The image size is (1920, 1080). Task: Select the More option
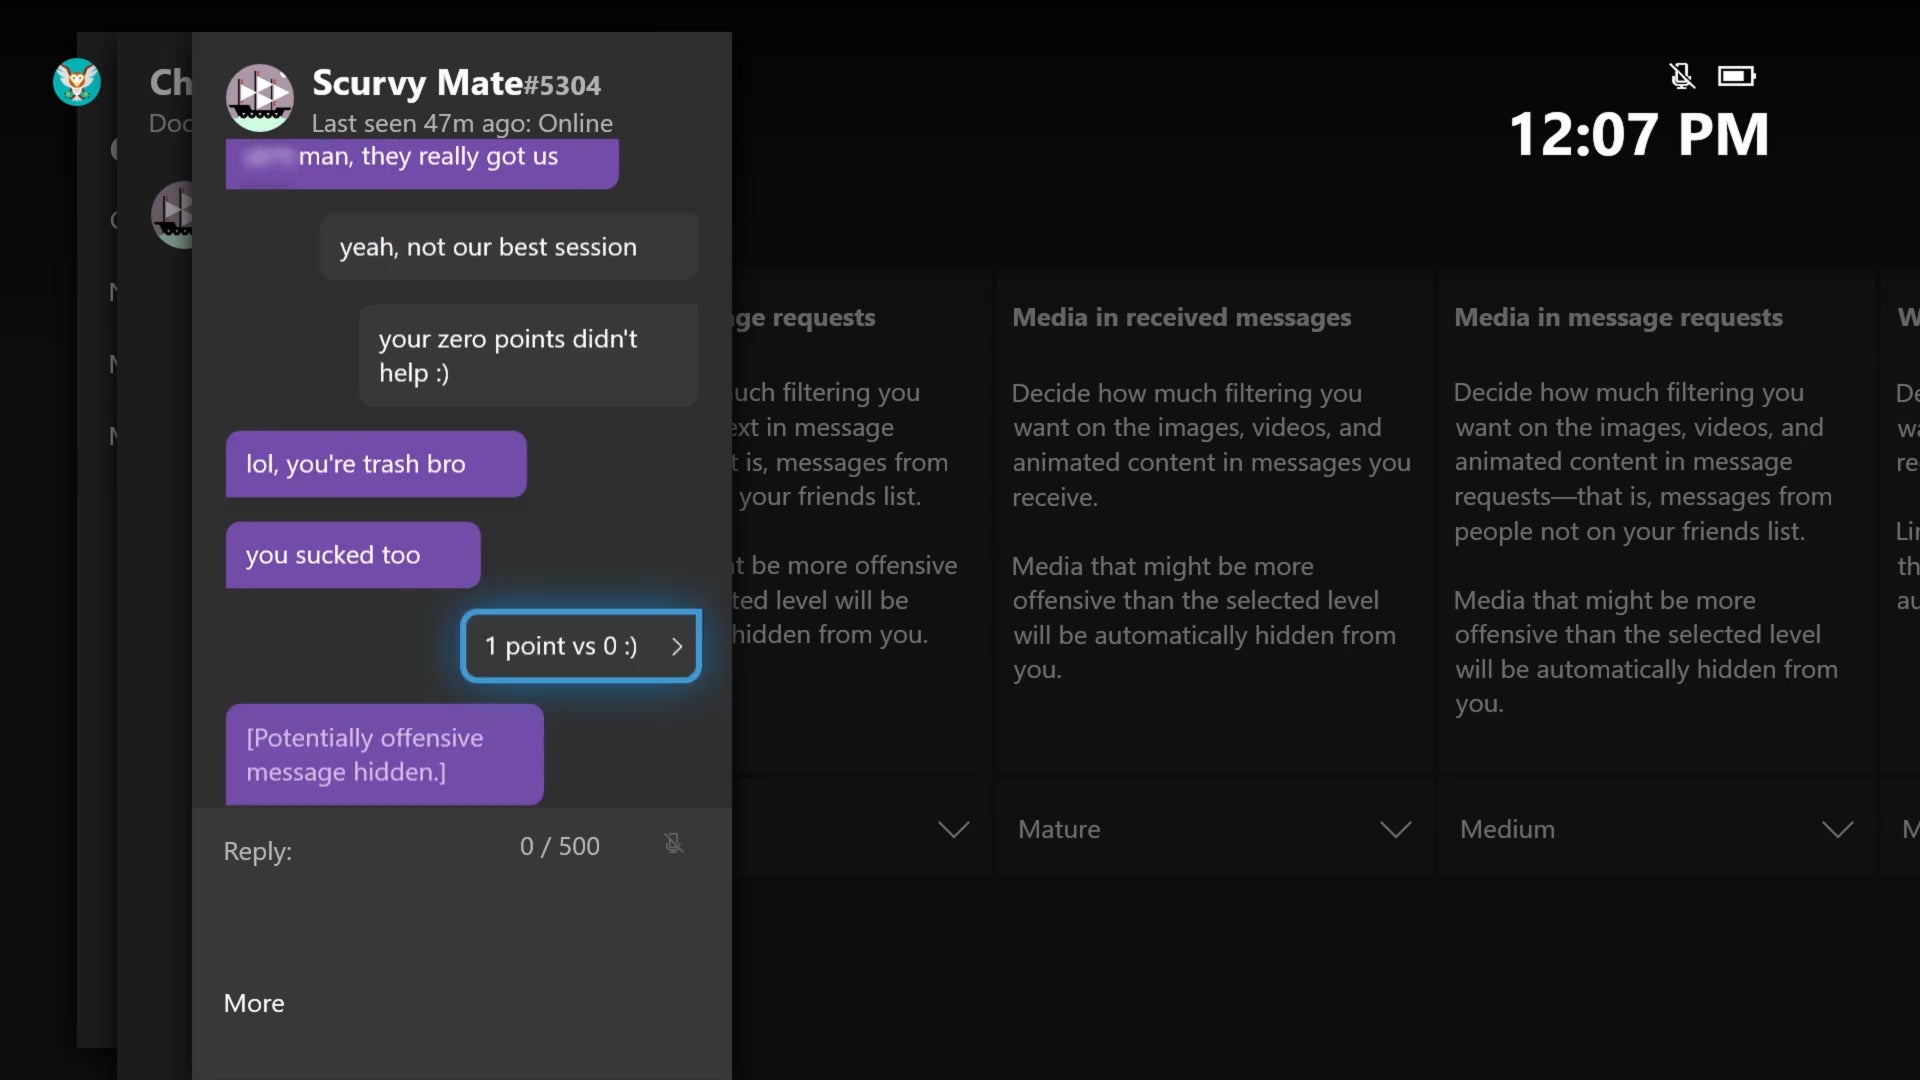click(254, 1003)
